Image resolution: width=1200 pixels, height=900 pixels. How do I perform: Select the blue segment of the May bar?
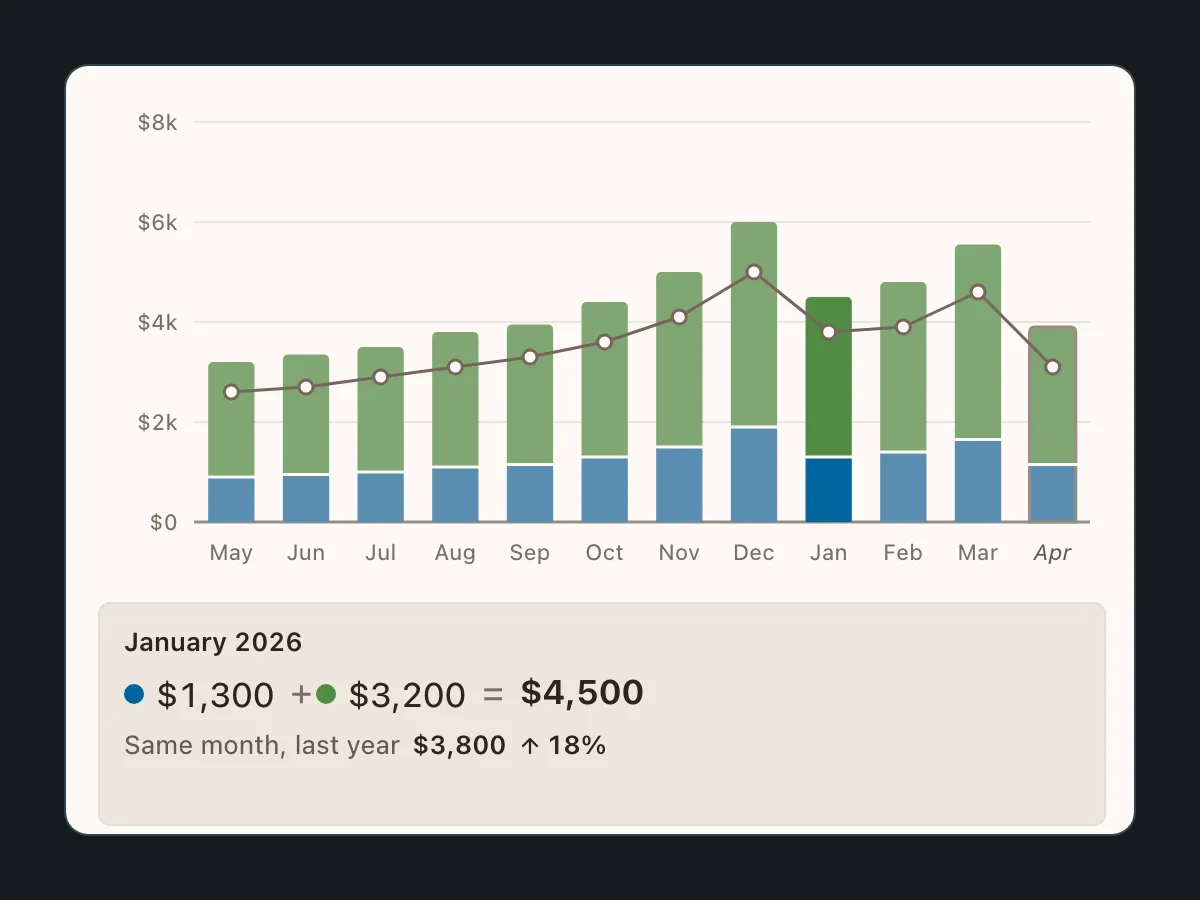(231, 500)
